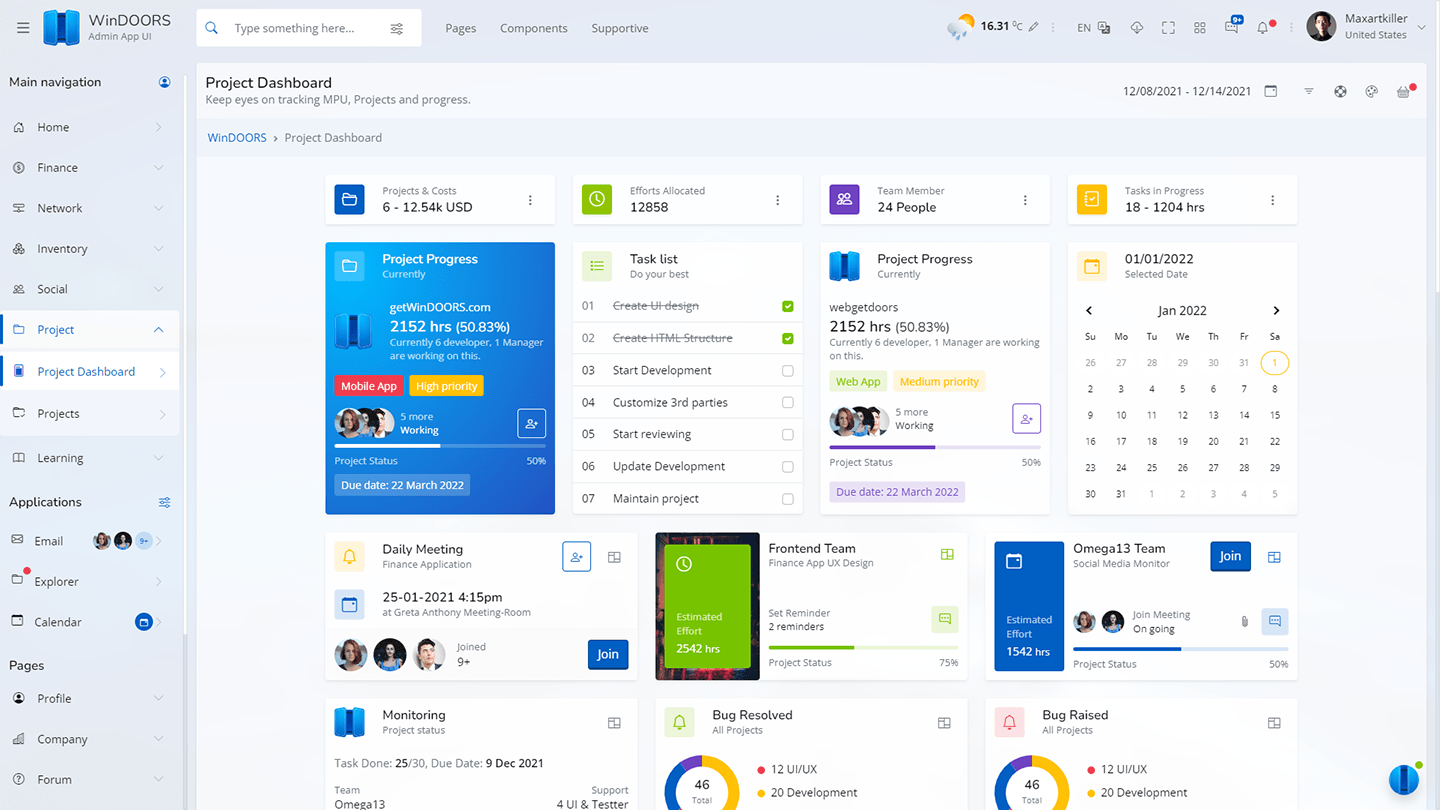This screenshot has width=1440, height=810.
Task: Check the Start Development task checkbox
Action: [x=787, y=370]
